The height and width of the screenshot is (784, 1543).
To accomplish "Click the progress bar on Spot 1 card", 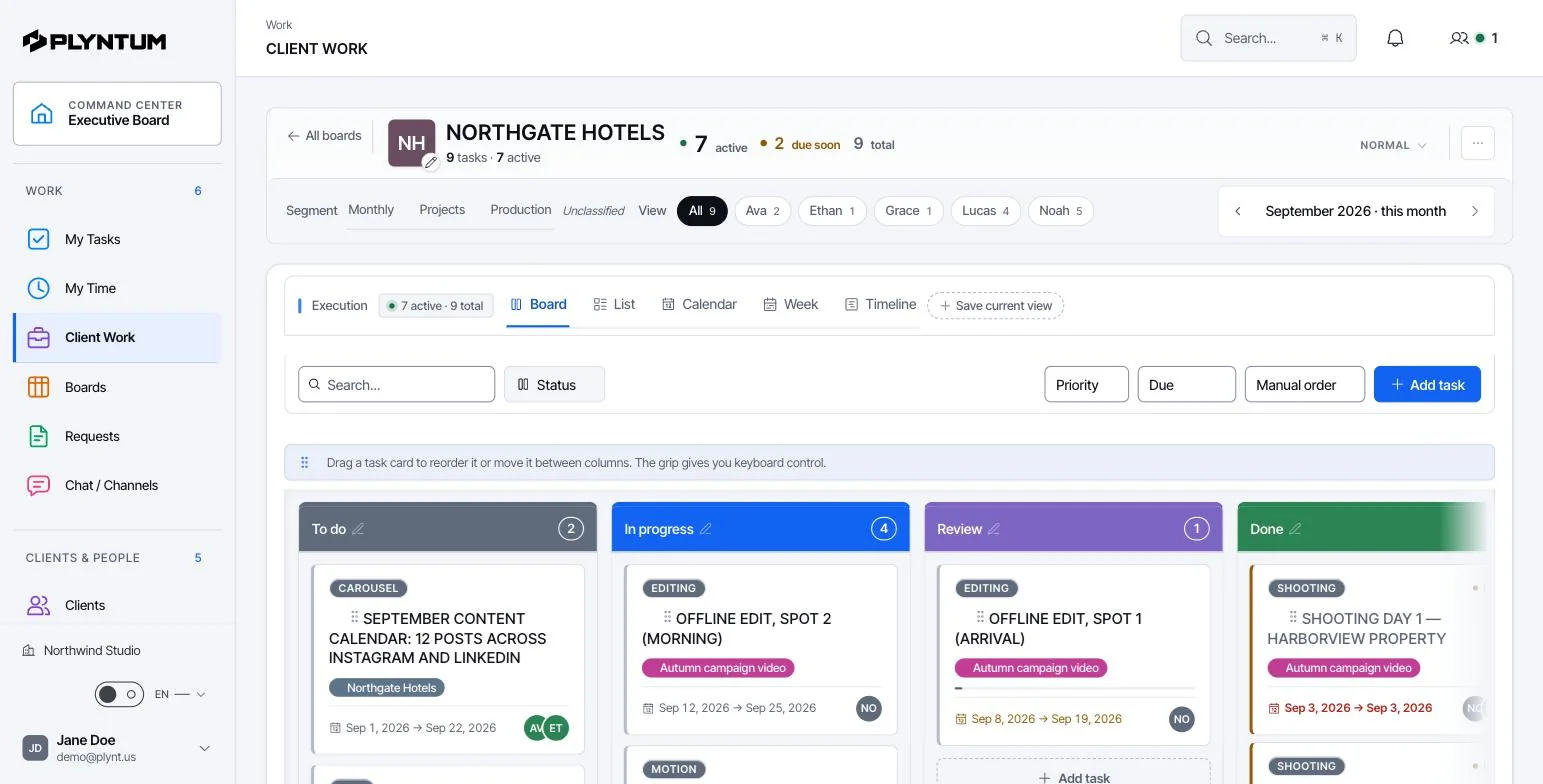I will coord(1074,688).
